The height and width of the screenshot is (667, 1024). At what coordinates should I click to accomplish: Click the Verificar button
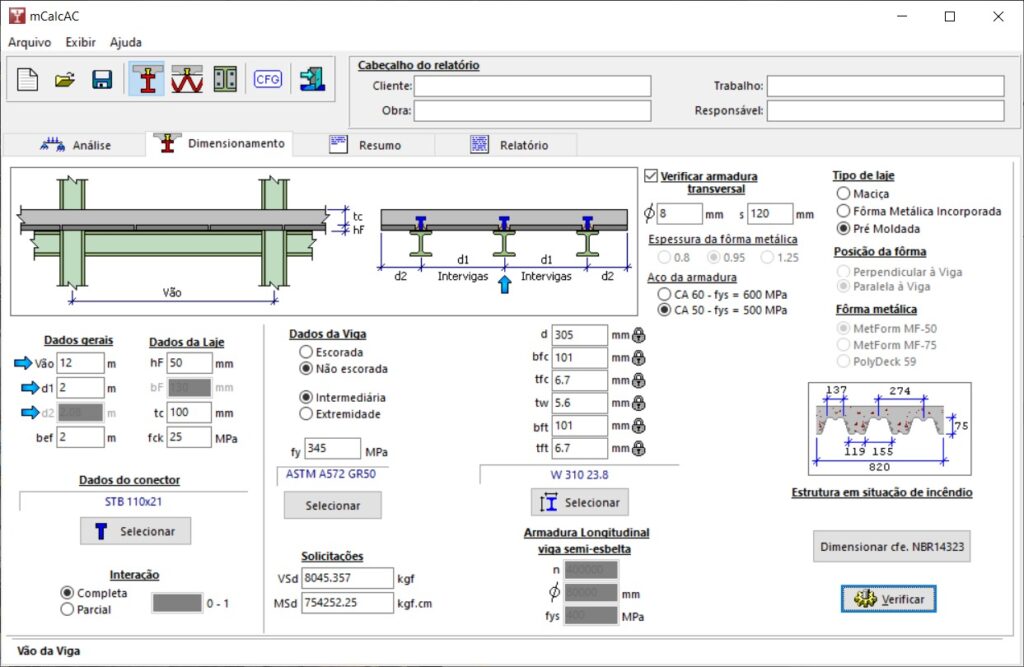889,599
